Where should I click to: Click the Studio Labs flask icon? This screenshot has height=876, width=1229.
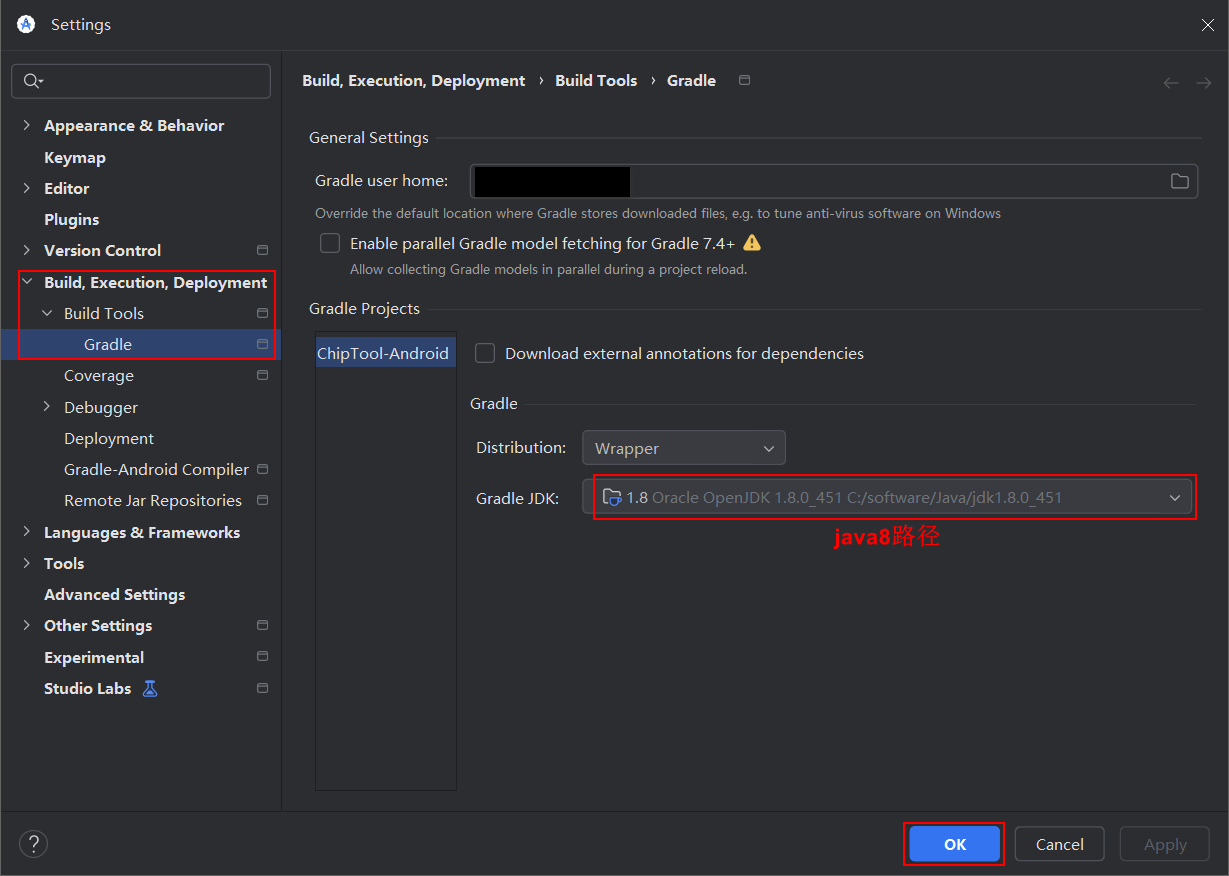(150, 688)
